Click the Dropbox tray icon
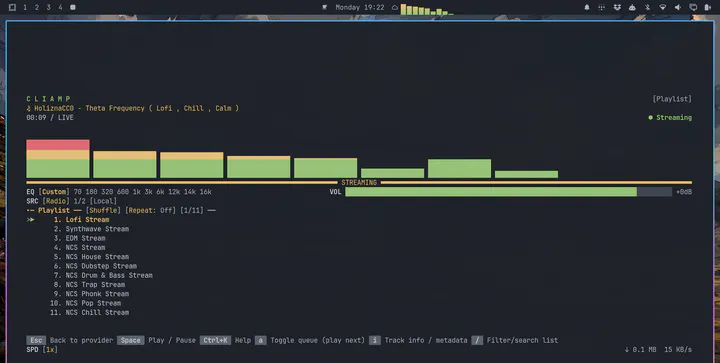 tap(617, 7)
